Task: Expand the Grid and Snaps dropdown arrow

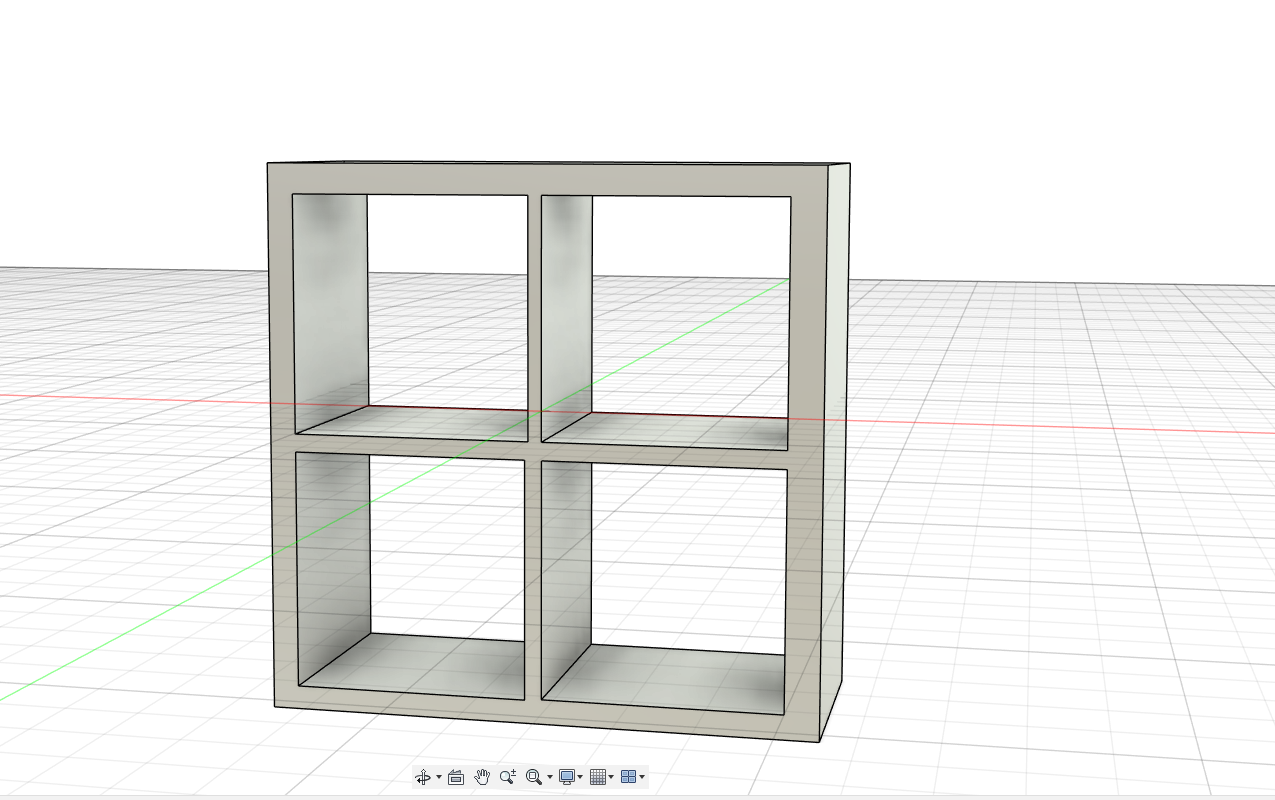Action: click(x=612, y=777)
